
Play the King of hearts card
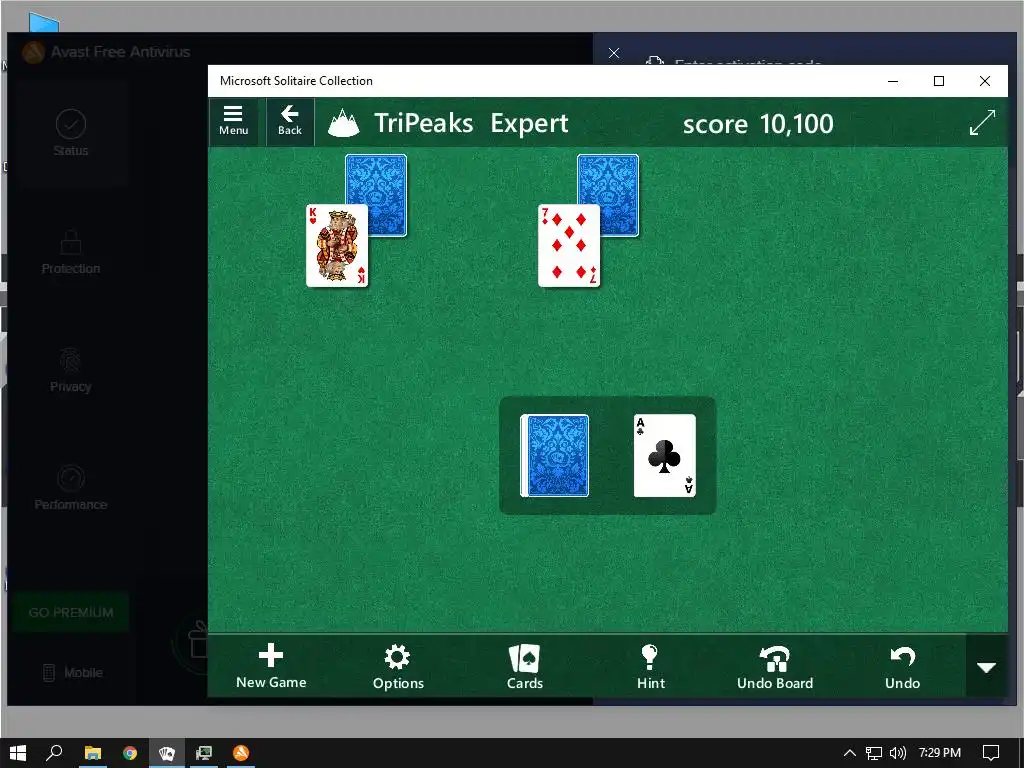[x=337, y=246]
